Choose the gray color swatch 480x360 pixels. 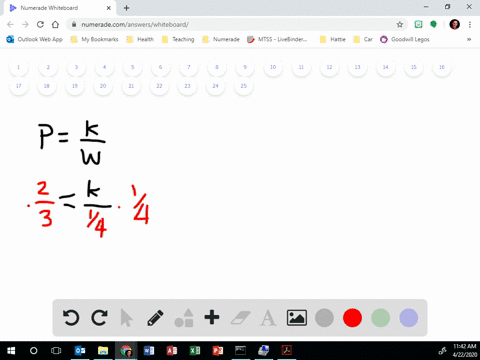(324, 318)
